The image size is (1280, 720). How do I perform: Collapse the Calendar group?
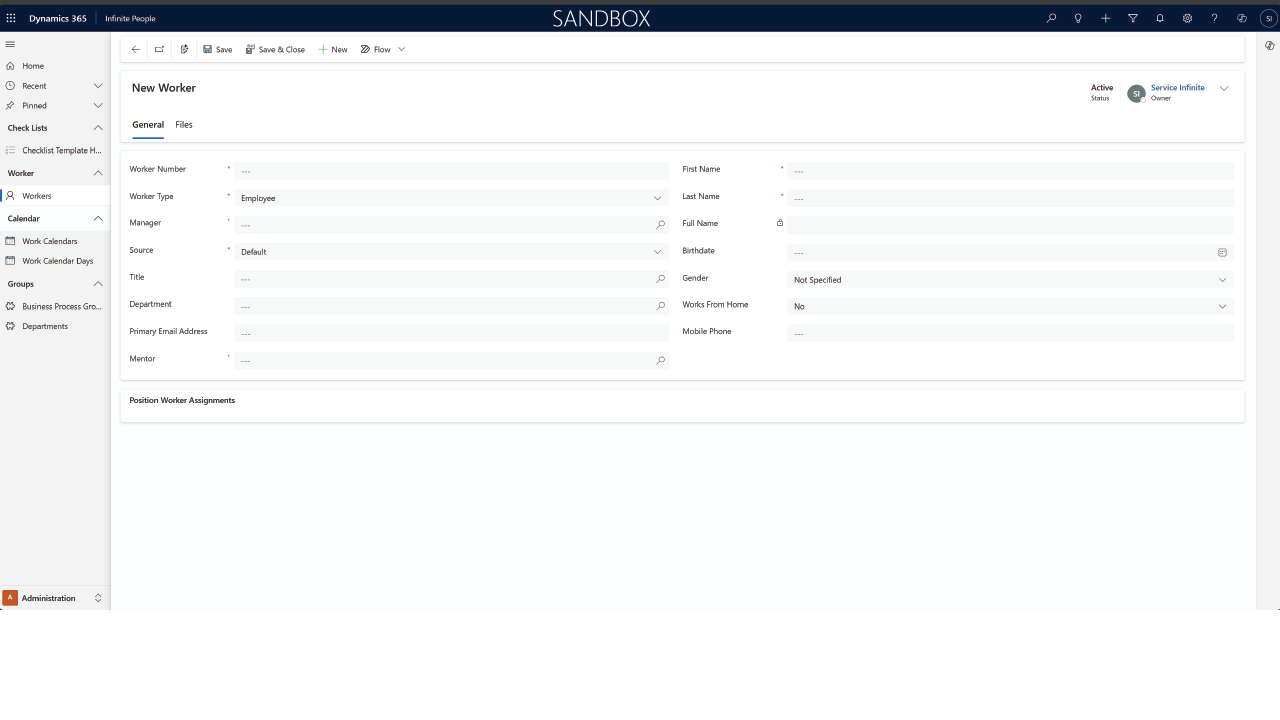pyautogui.click(x=98, y=218)
